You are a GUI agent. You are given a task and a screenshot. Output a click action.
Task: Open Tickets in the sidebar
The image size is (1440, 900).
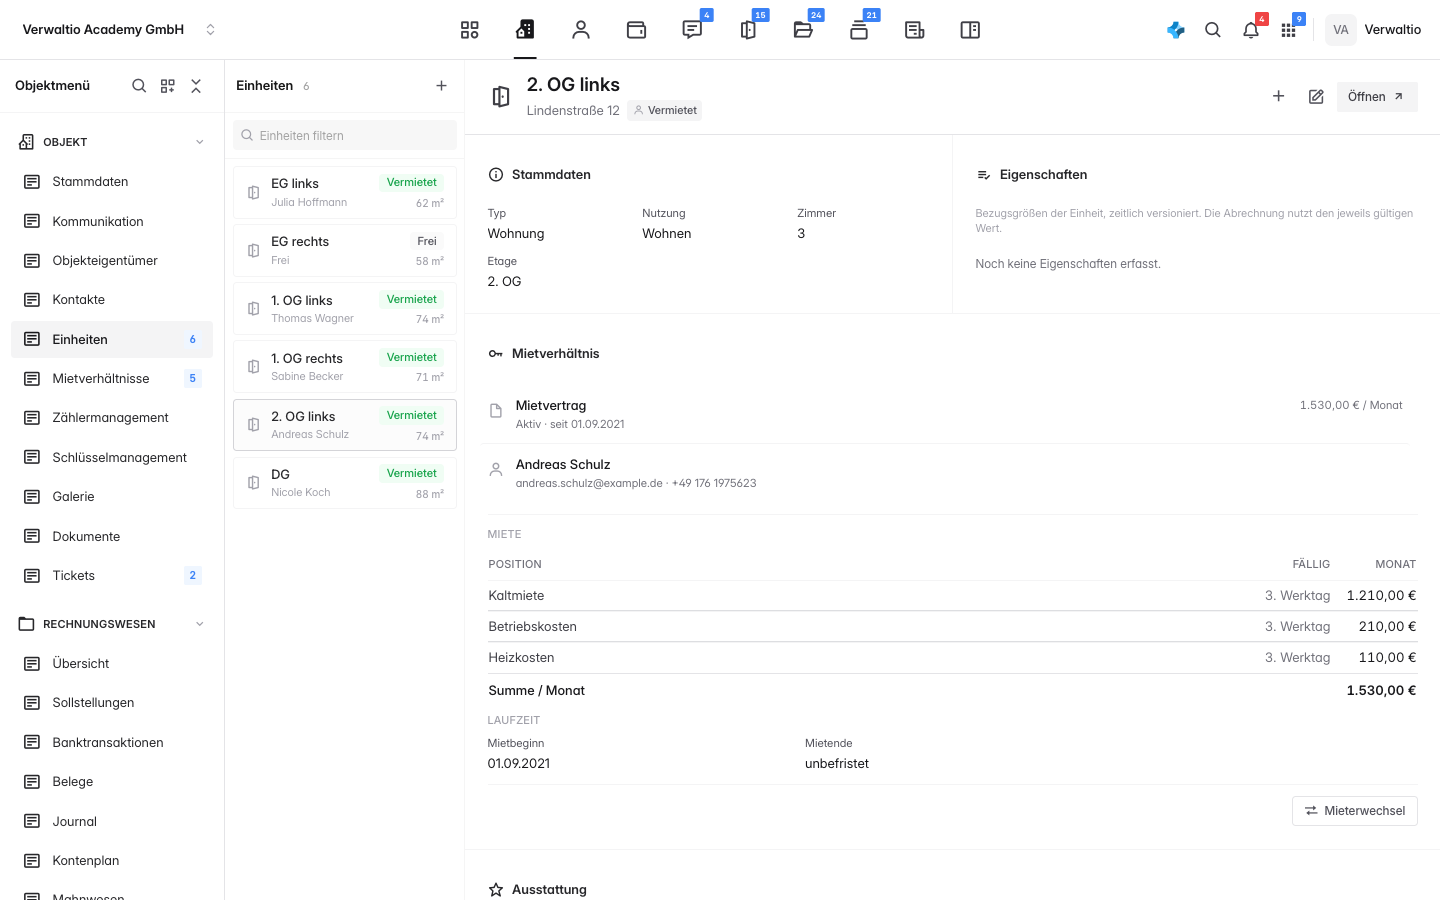click(112, 575)
